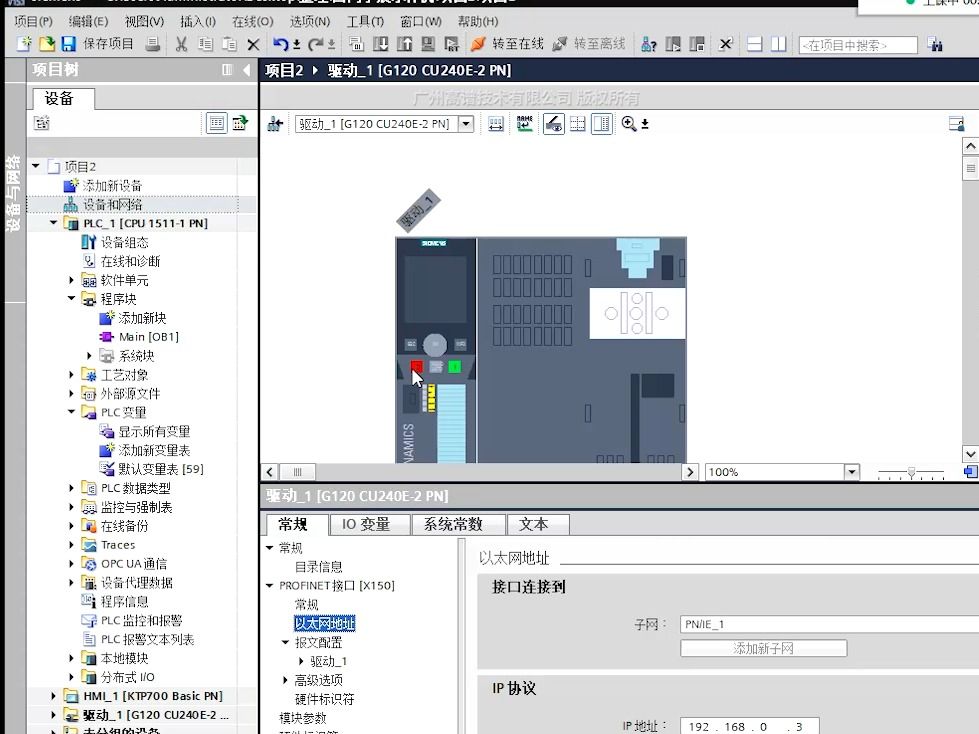This screenshot has width=979, height=734.
Task: Switch to the IO 变量 tab
Action: tap(370, 524)
